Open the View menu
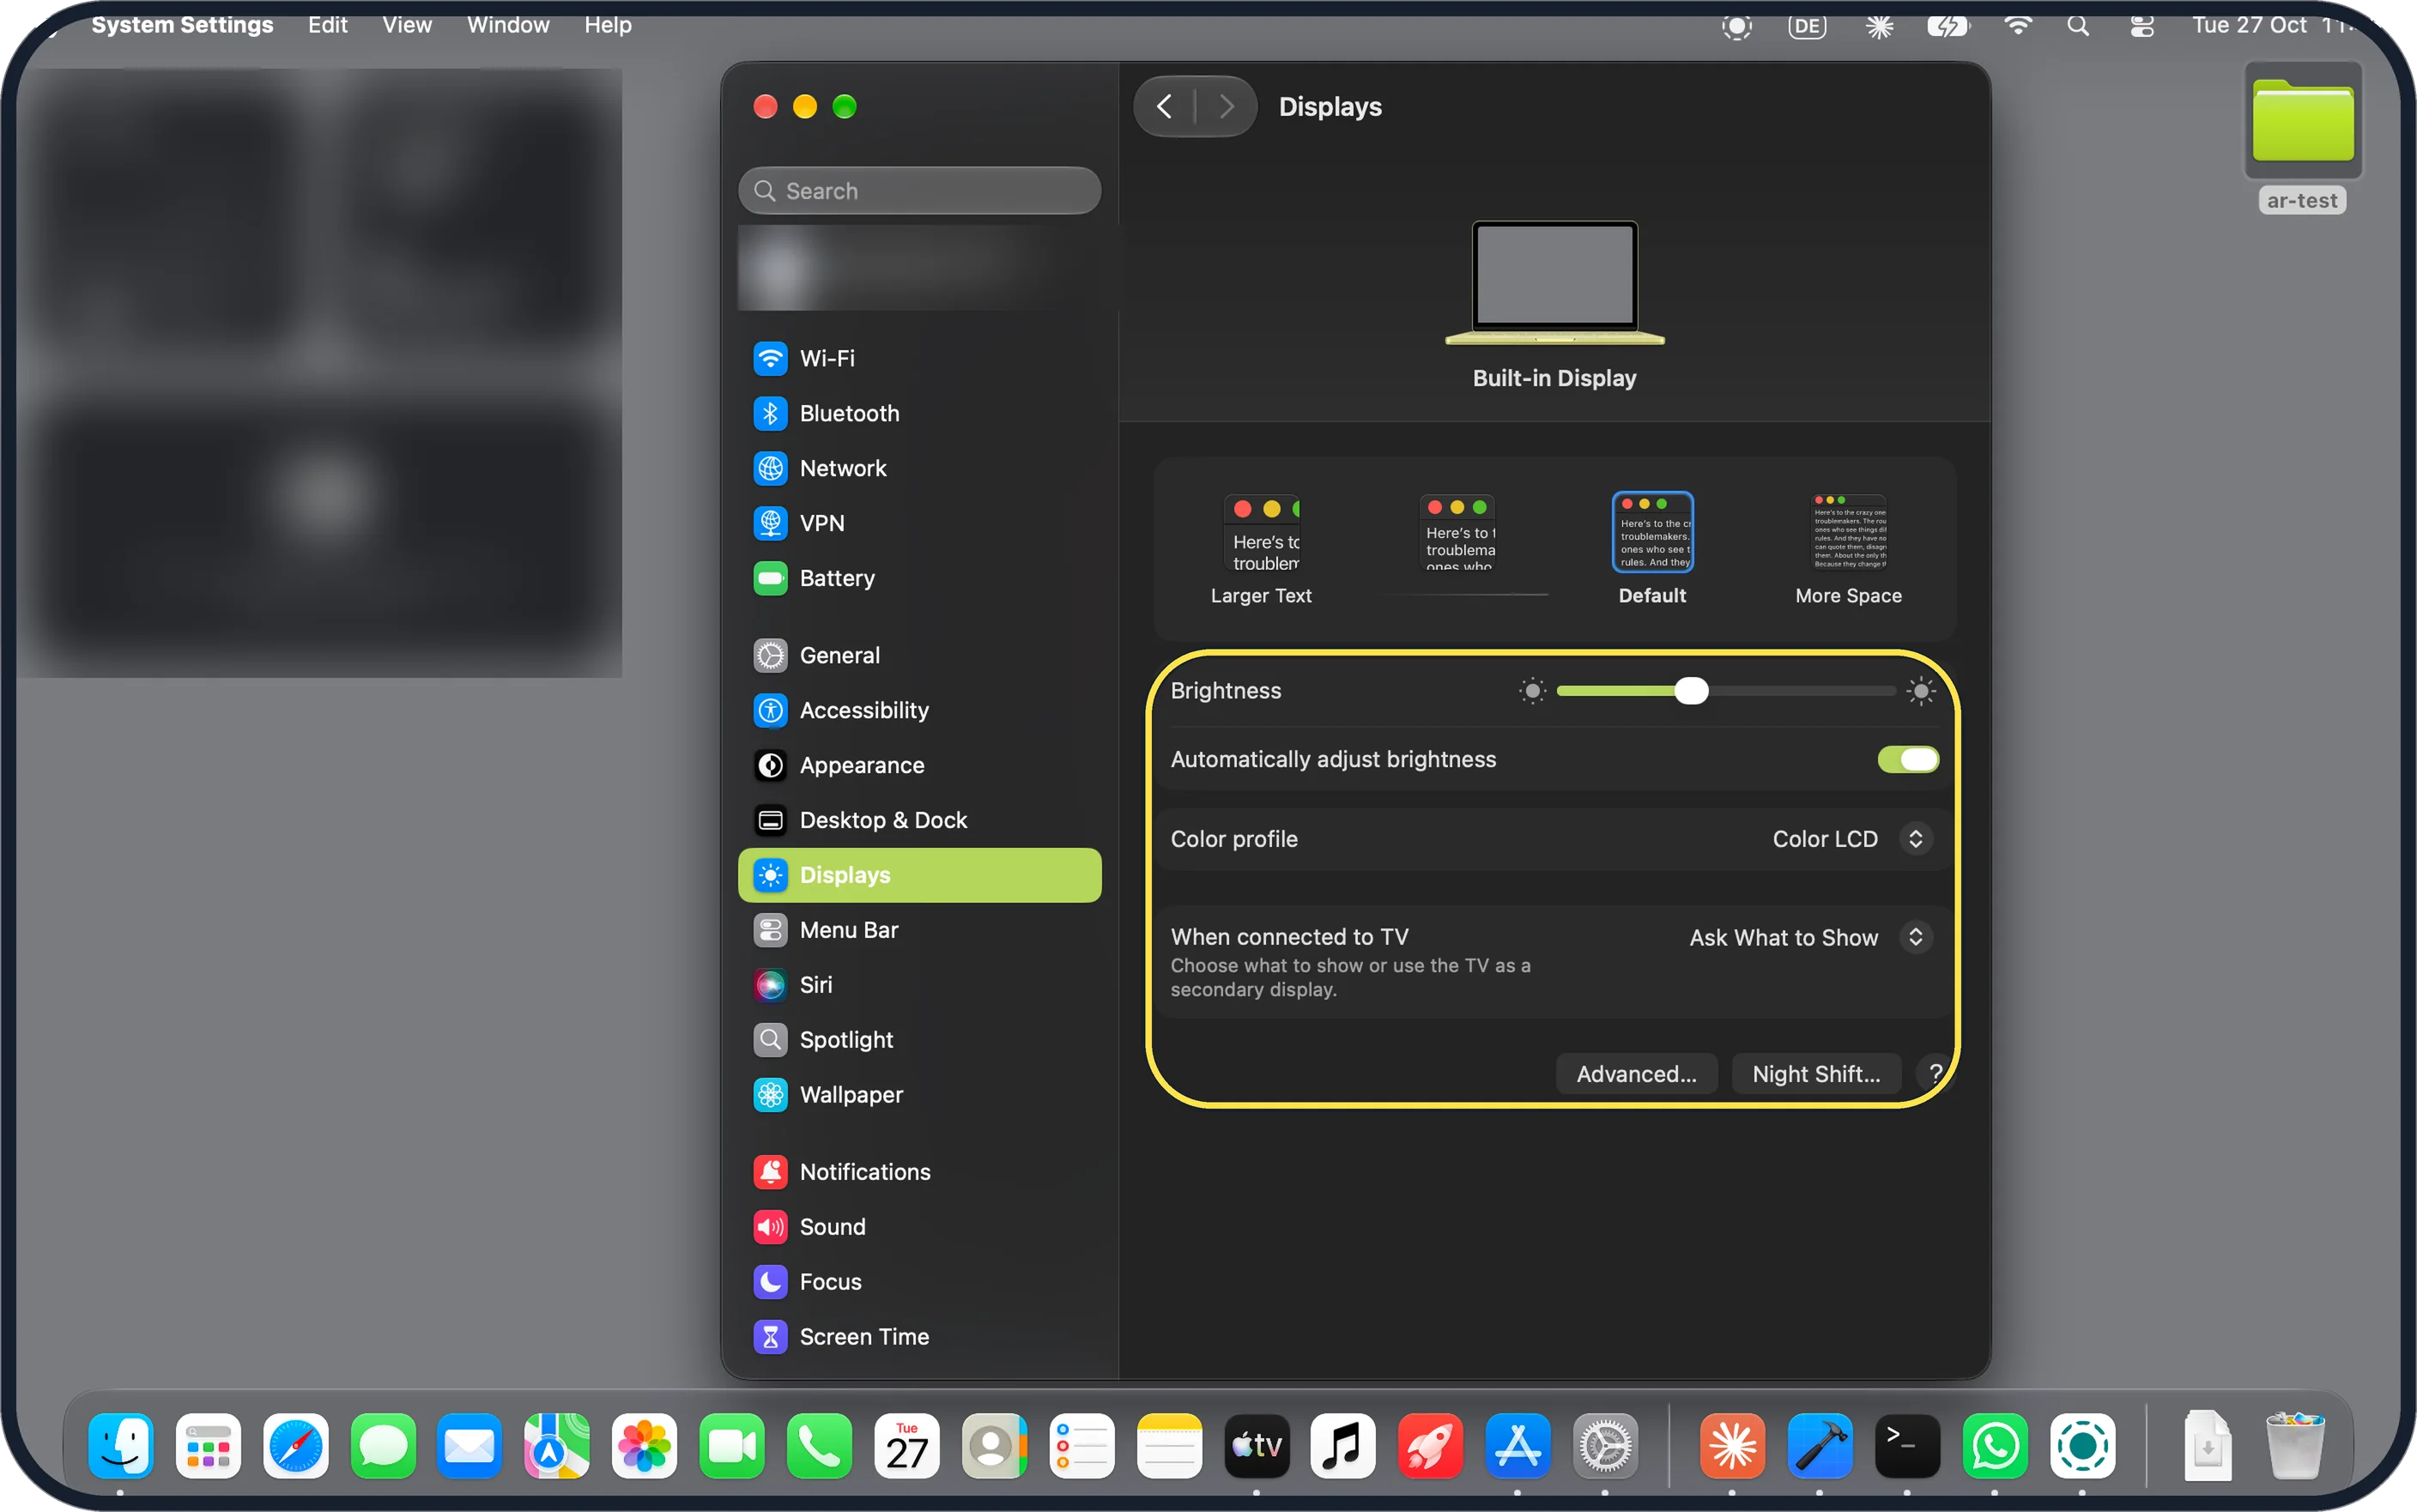 click(406, 25)
